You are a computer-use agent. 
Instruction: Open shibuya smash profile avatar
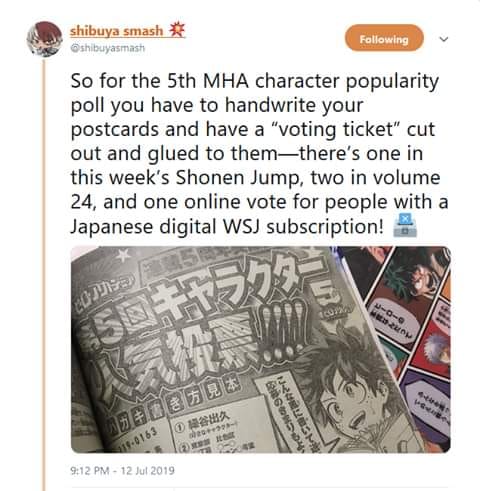pyautogui.click(x=45, y=39)
